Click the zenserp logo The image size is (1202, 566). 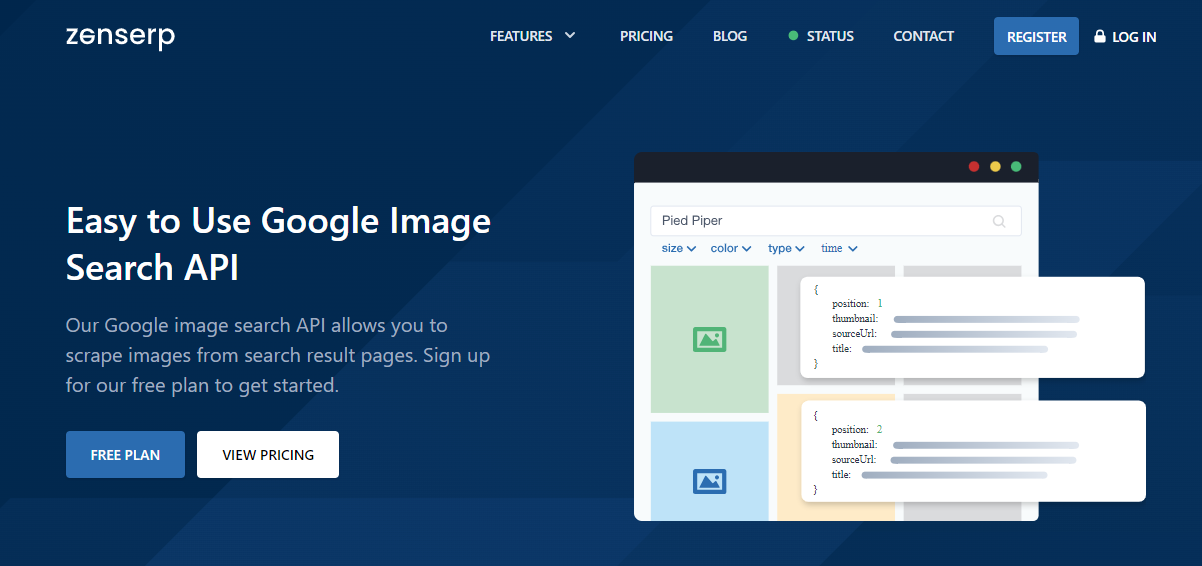pyautogui.click(x=120, y=37)
